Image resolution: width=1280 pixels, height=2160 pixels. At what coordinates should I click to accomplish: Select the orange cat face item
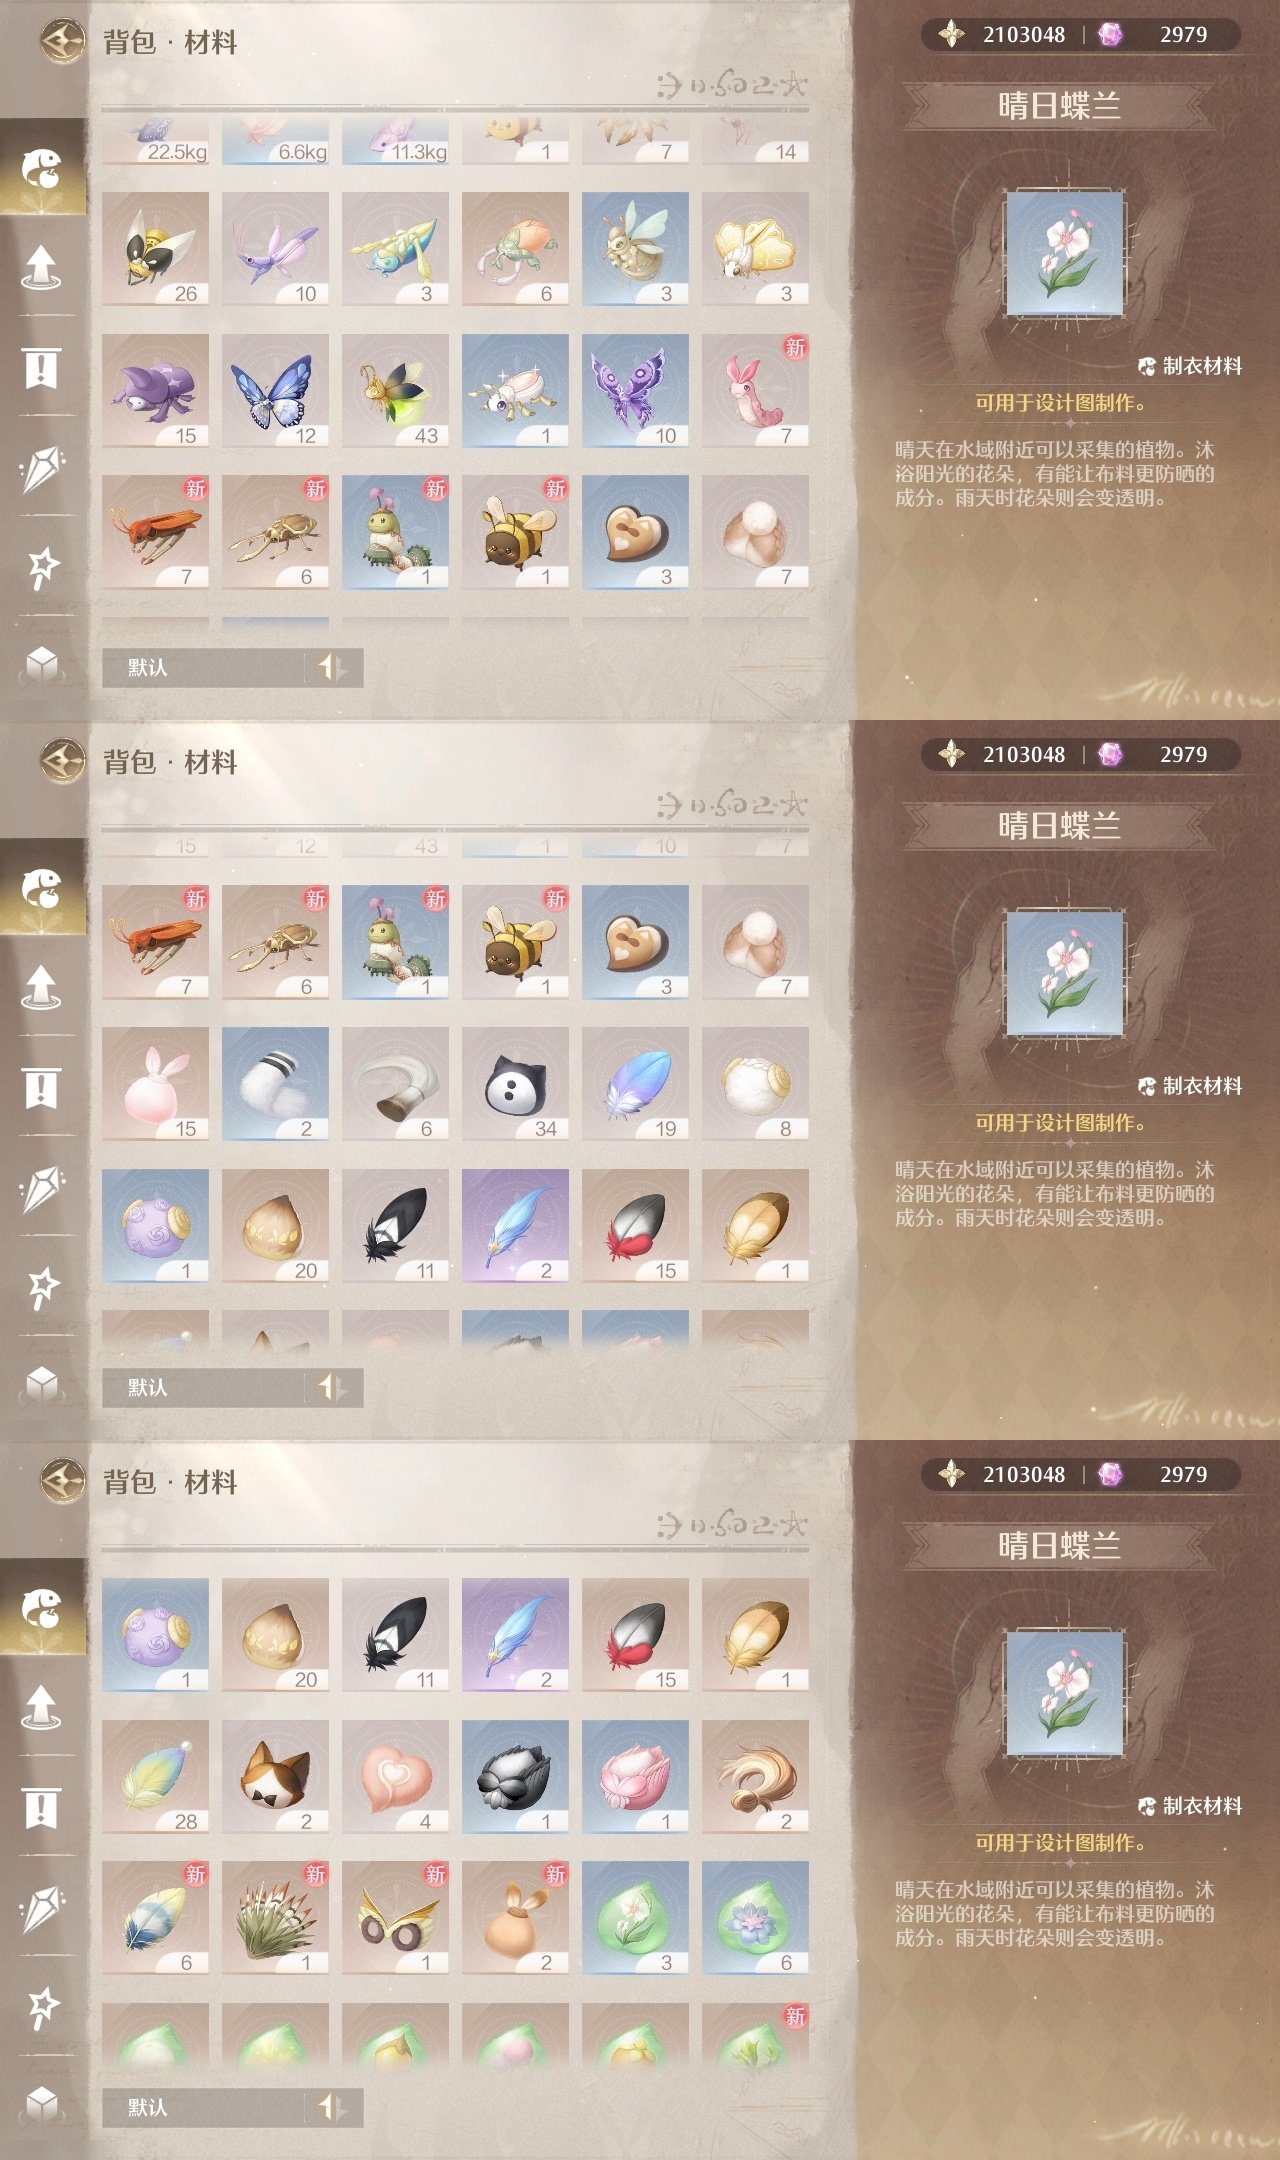point(275,1777)
